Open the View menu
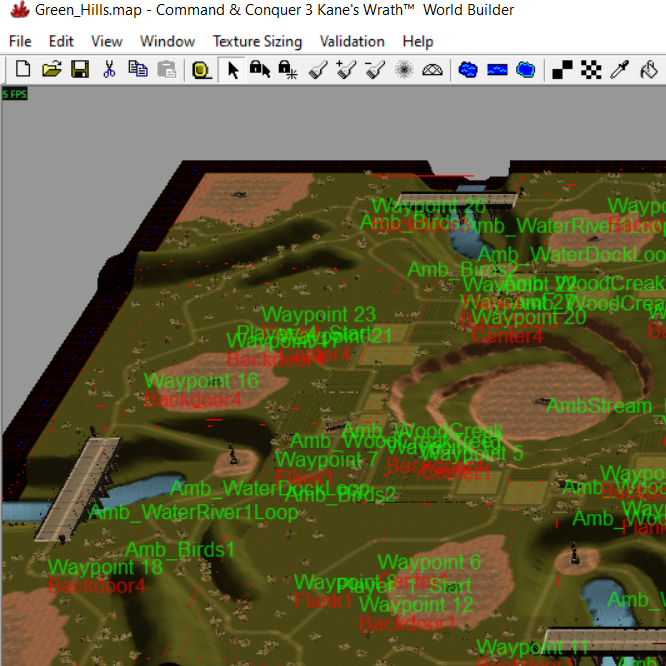Screen dimensions: 666x666 tap(107, 41)
